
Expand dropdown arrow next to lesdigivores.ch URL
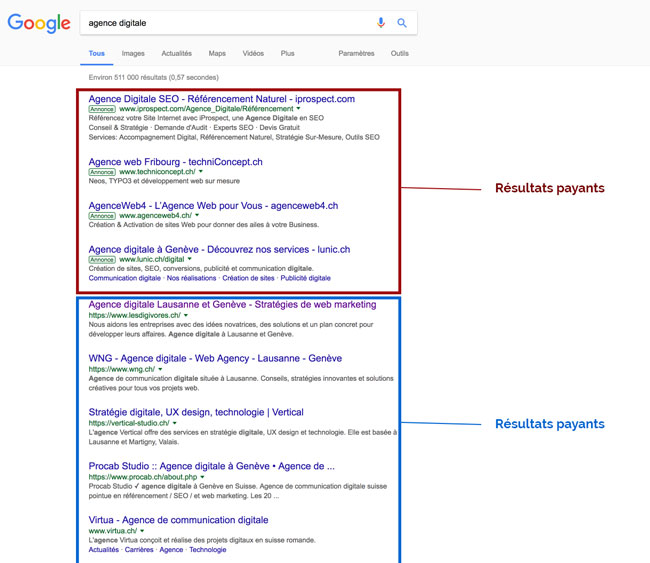click(186, 315)
